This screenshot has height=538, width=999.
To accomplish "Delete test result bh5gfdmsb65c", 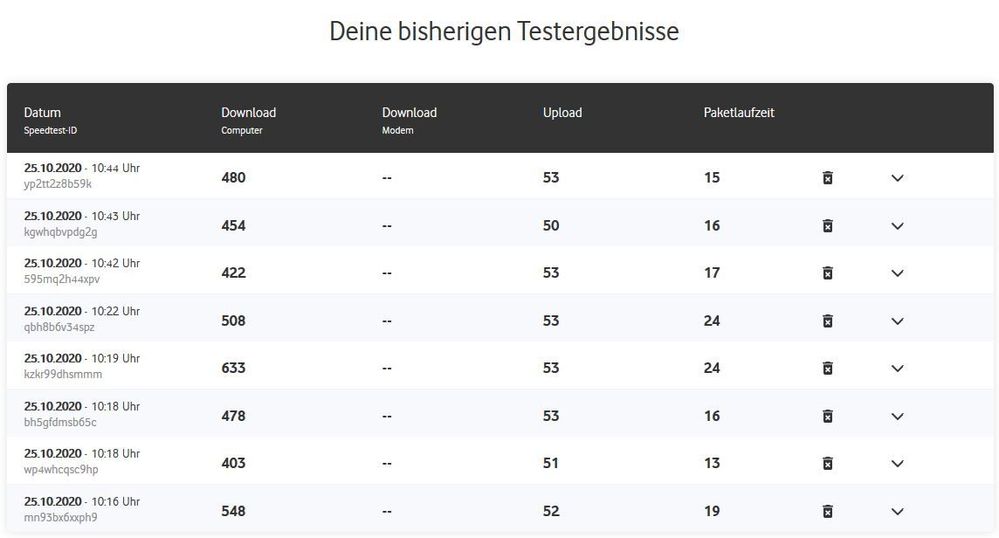I will [x=827, y=416].
